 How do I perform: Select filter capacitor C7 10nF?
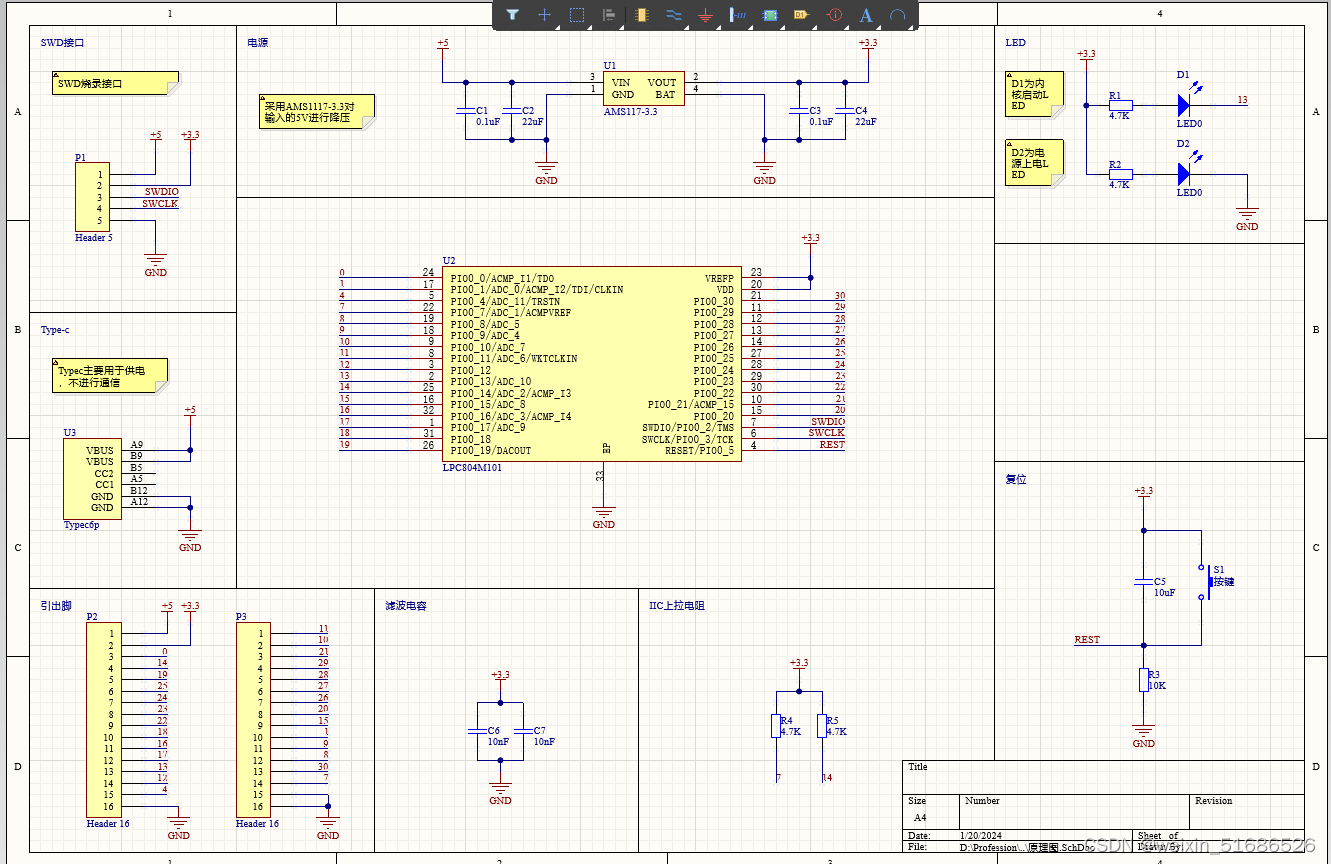click(523, 730)
